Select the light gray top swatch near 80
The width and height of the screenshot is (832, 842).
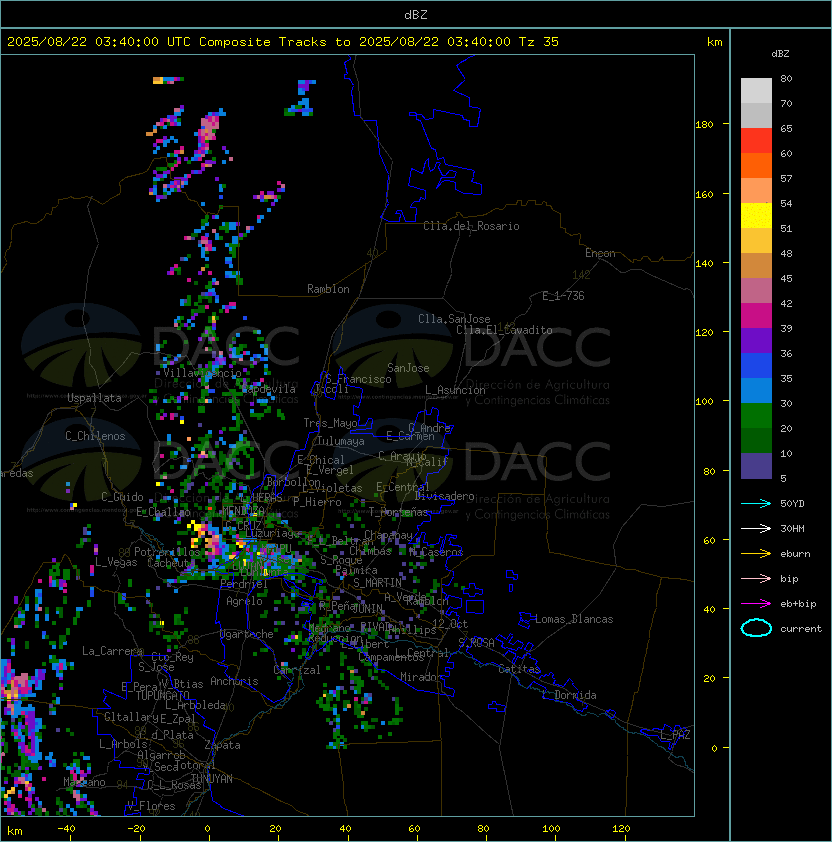[756, 91]
